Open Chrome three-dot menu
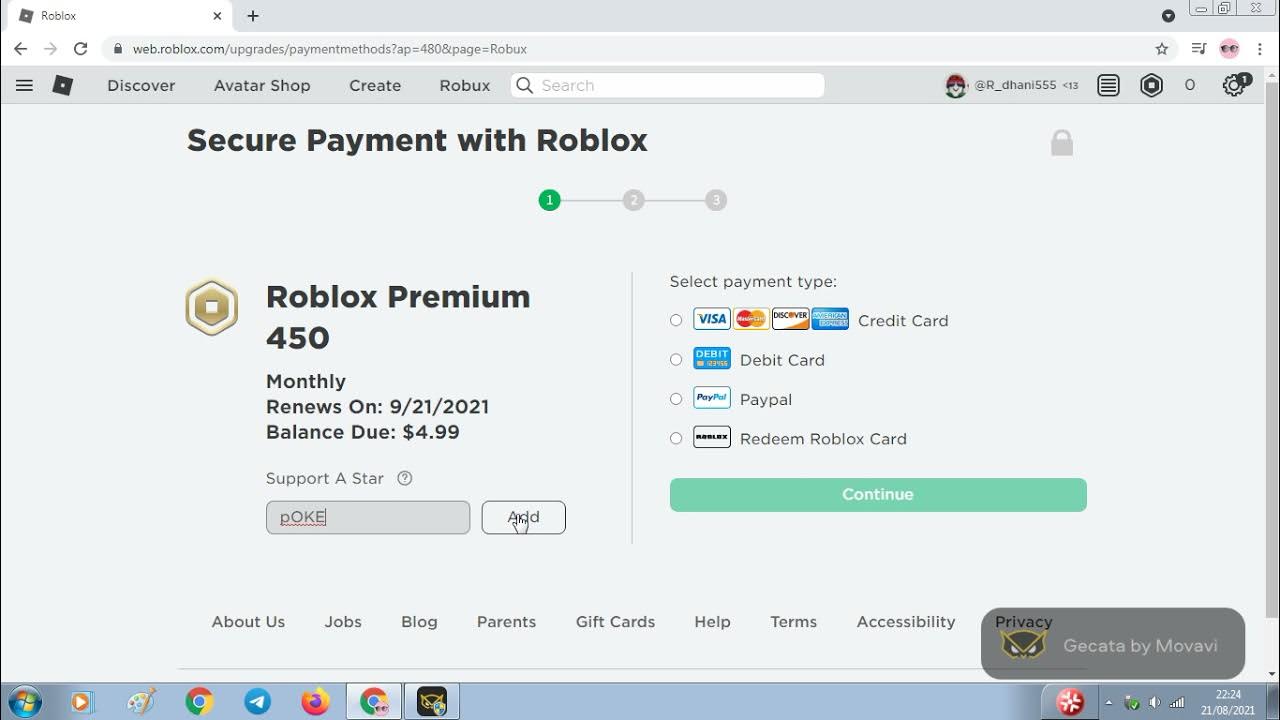Image resolution: width=1280 pixels, height=720 pixels. 1259,48
